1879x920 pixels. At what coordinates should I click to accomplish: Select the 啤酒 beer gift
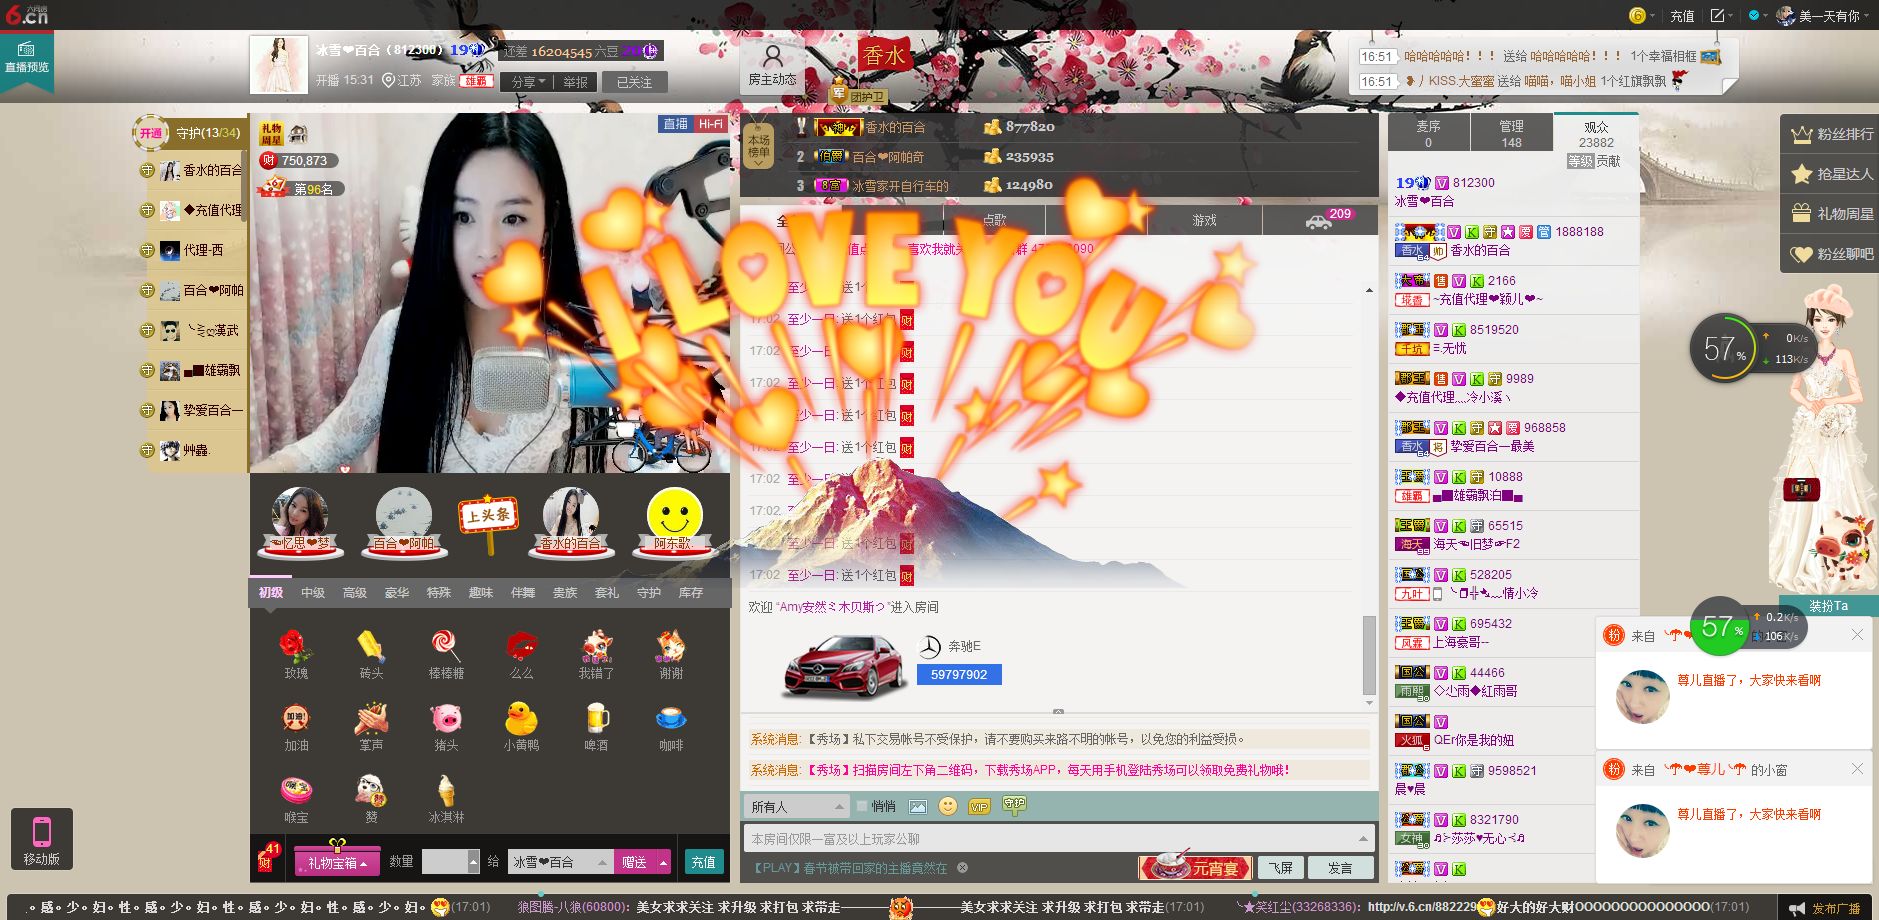pos(596,719)
